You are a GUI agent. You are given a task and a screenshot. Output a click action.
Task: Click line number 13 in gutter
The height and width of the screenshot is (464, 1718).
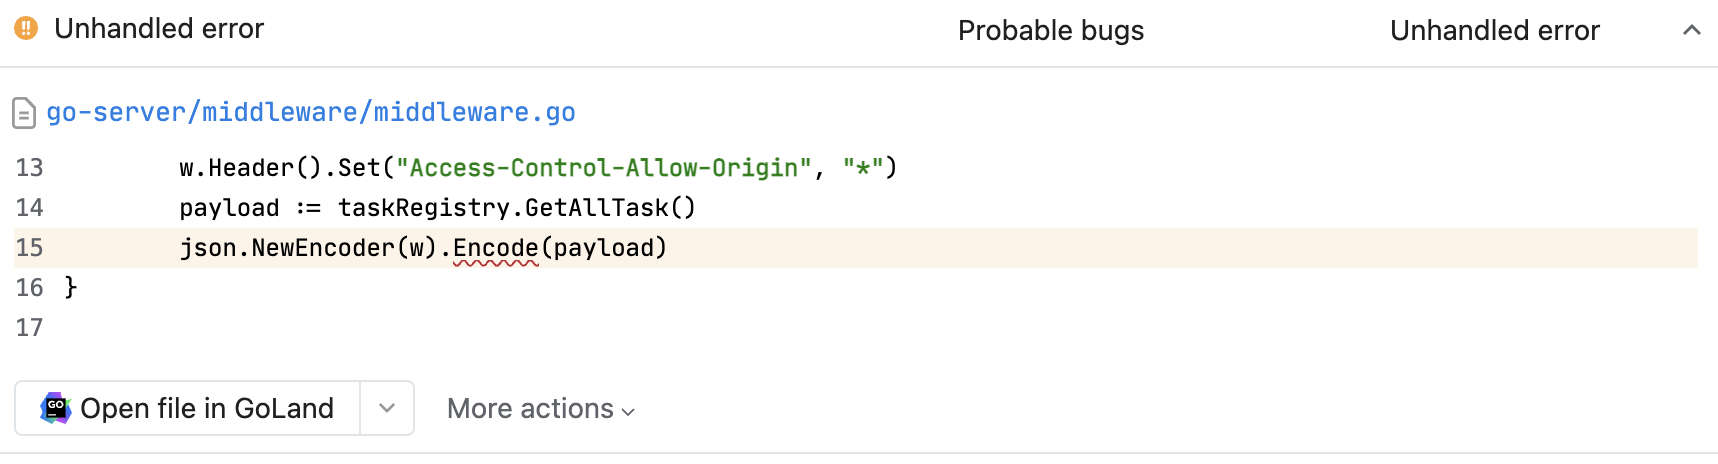pyautogui.click(x=29, y=167)
